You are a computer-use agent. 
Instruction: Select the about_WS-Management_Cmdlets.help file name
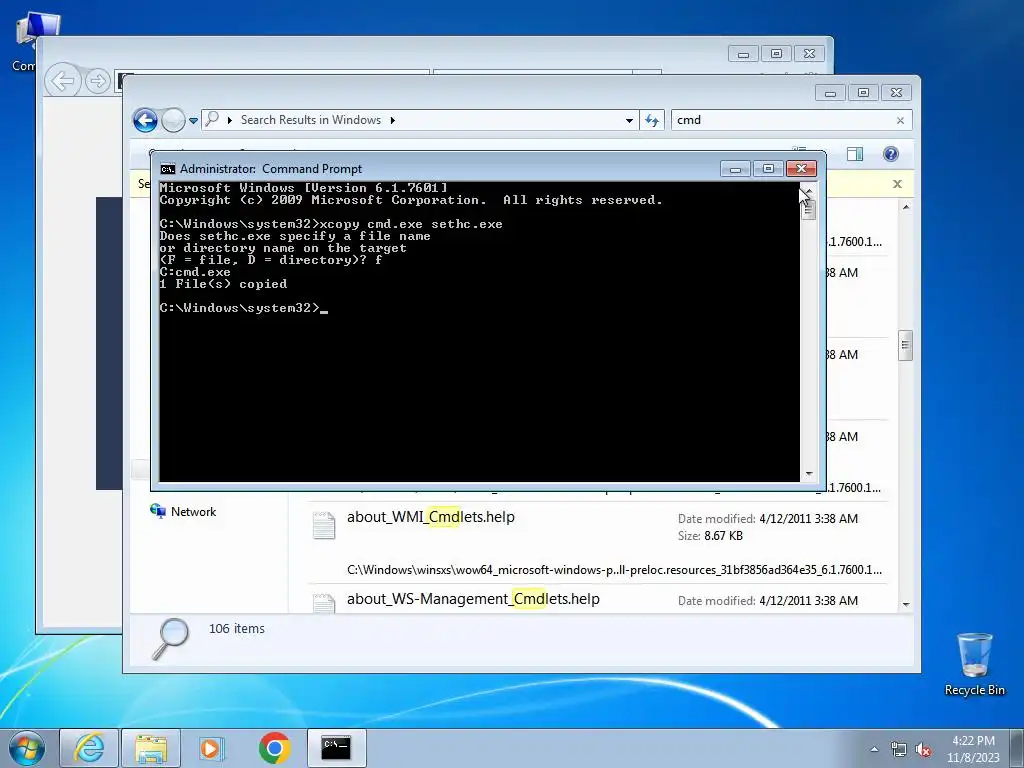473,599
